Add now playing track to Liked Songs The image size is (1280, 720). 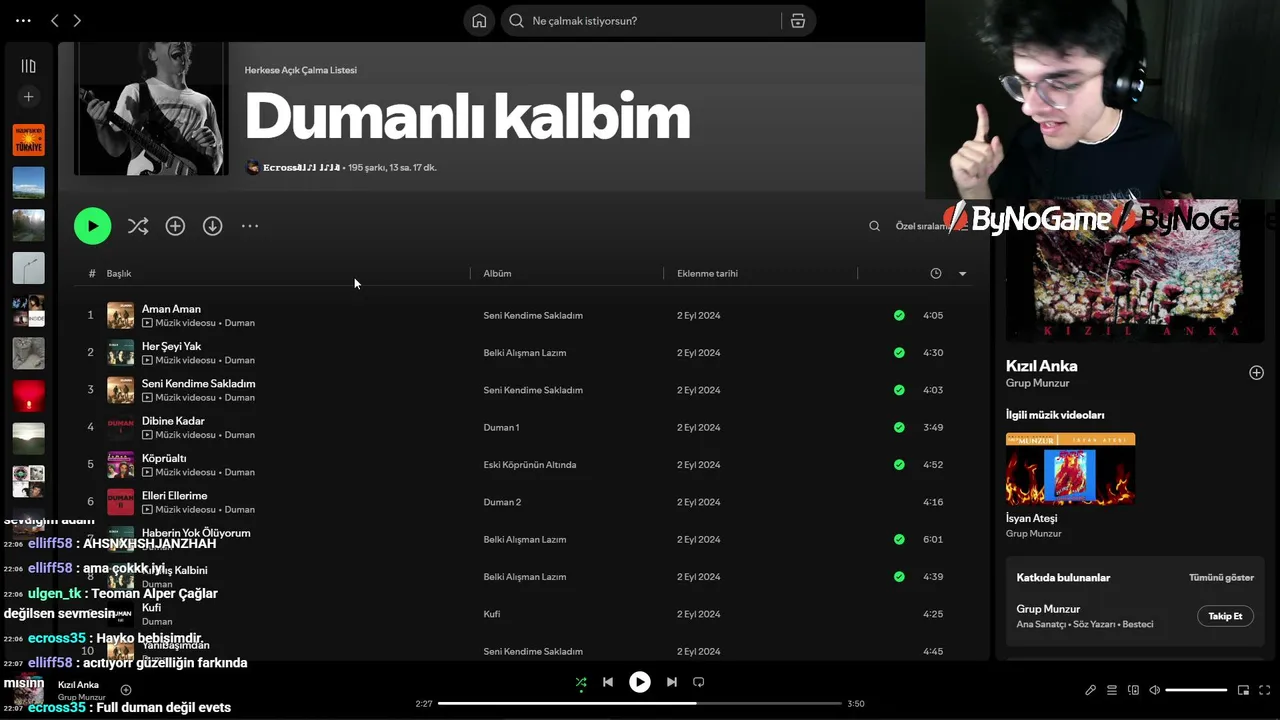pyautogui.click(x=126, y=690)
